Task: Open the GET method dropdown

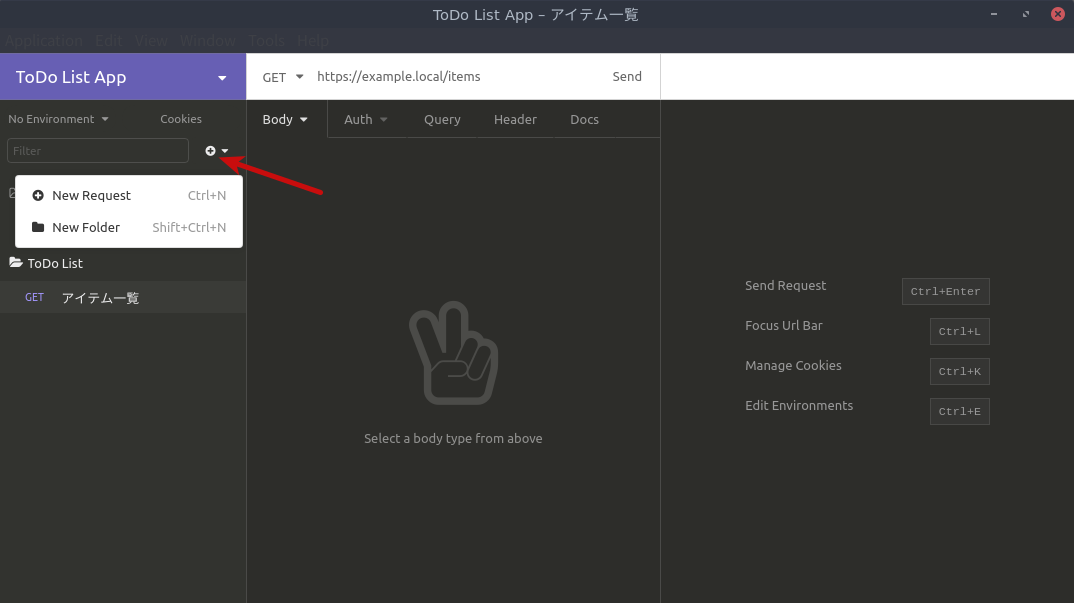Action: pyautogui.click(x=281, y=76)
